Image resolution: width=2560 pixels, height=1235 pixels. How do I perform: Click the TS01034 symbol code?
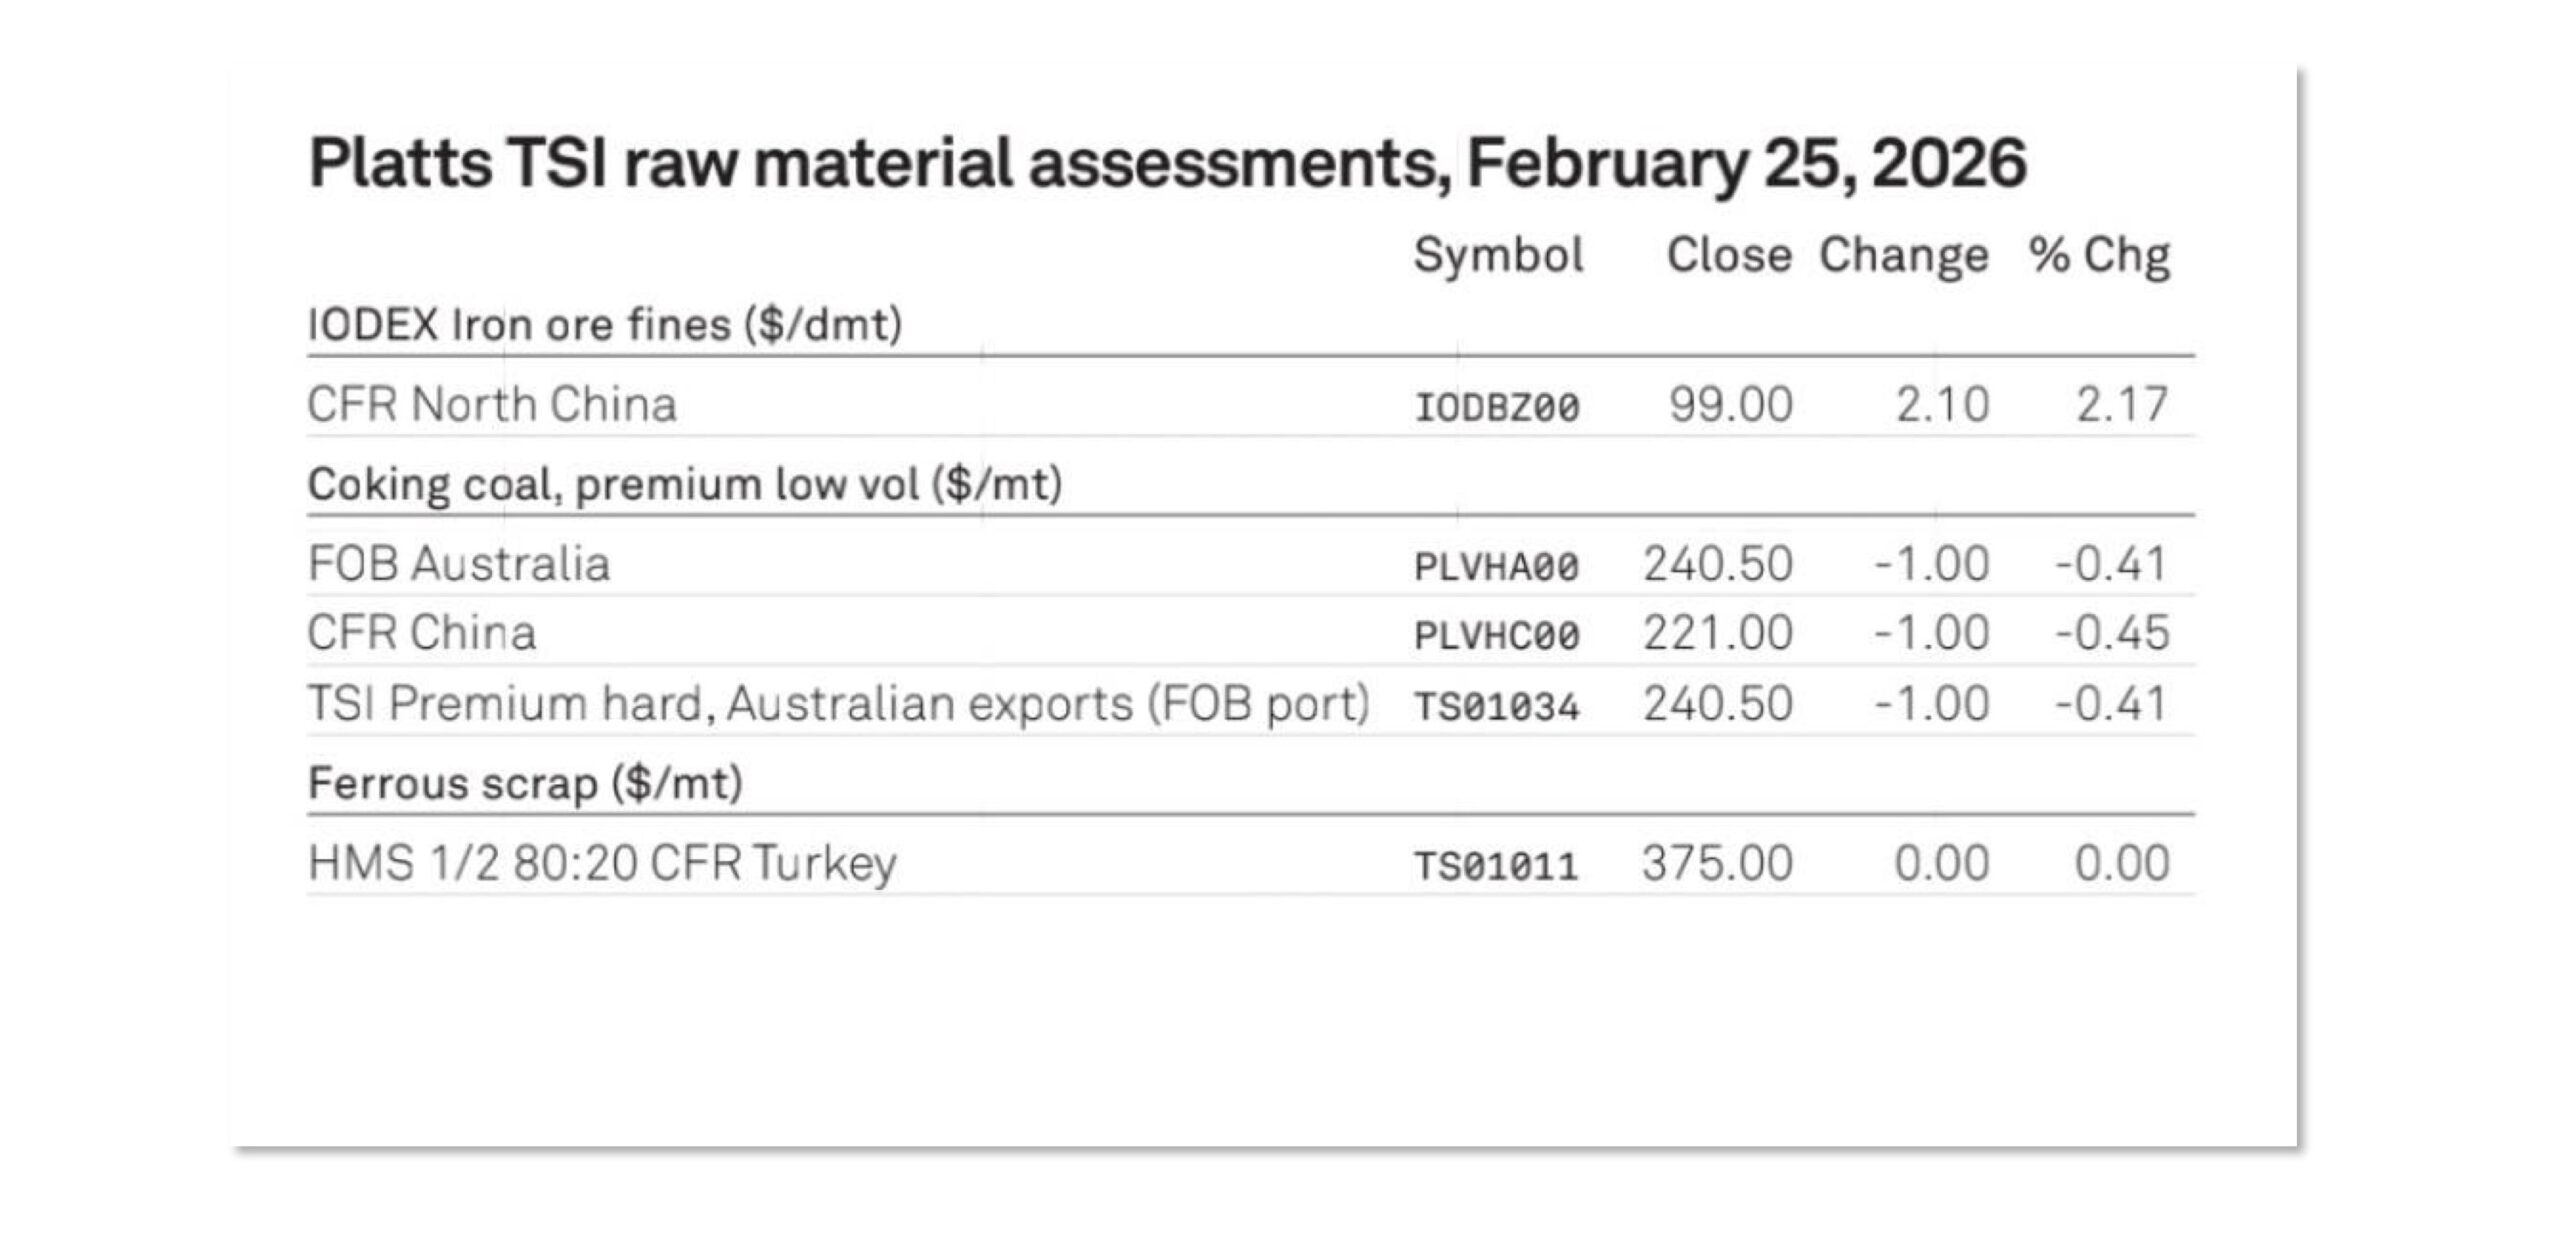[1496, 707]
